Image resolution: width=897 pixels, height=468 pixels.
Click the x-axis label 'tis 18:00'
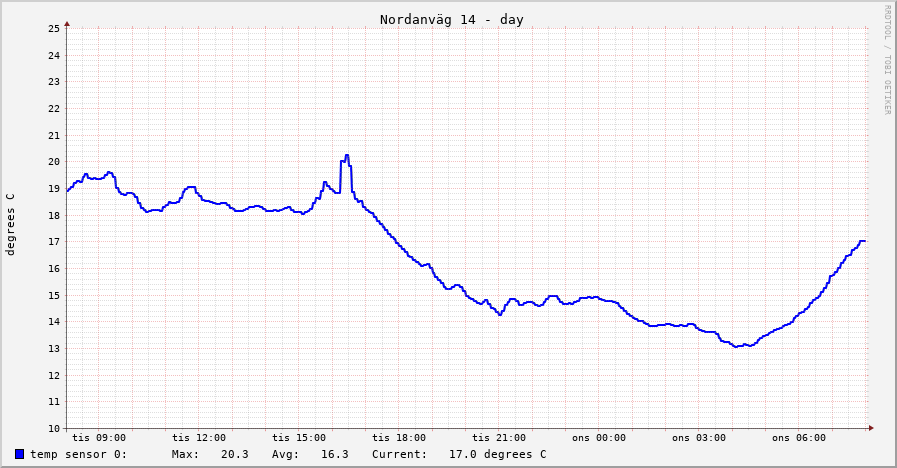click(399, 438)
